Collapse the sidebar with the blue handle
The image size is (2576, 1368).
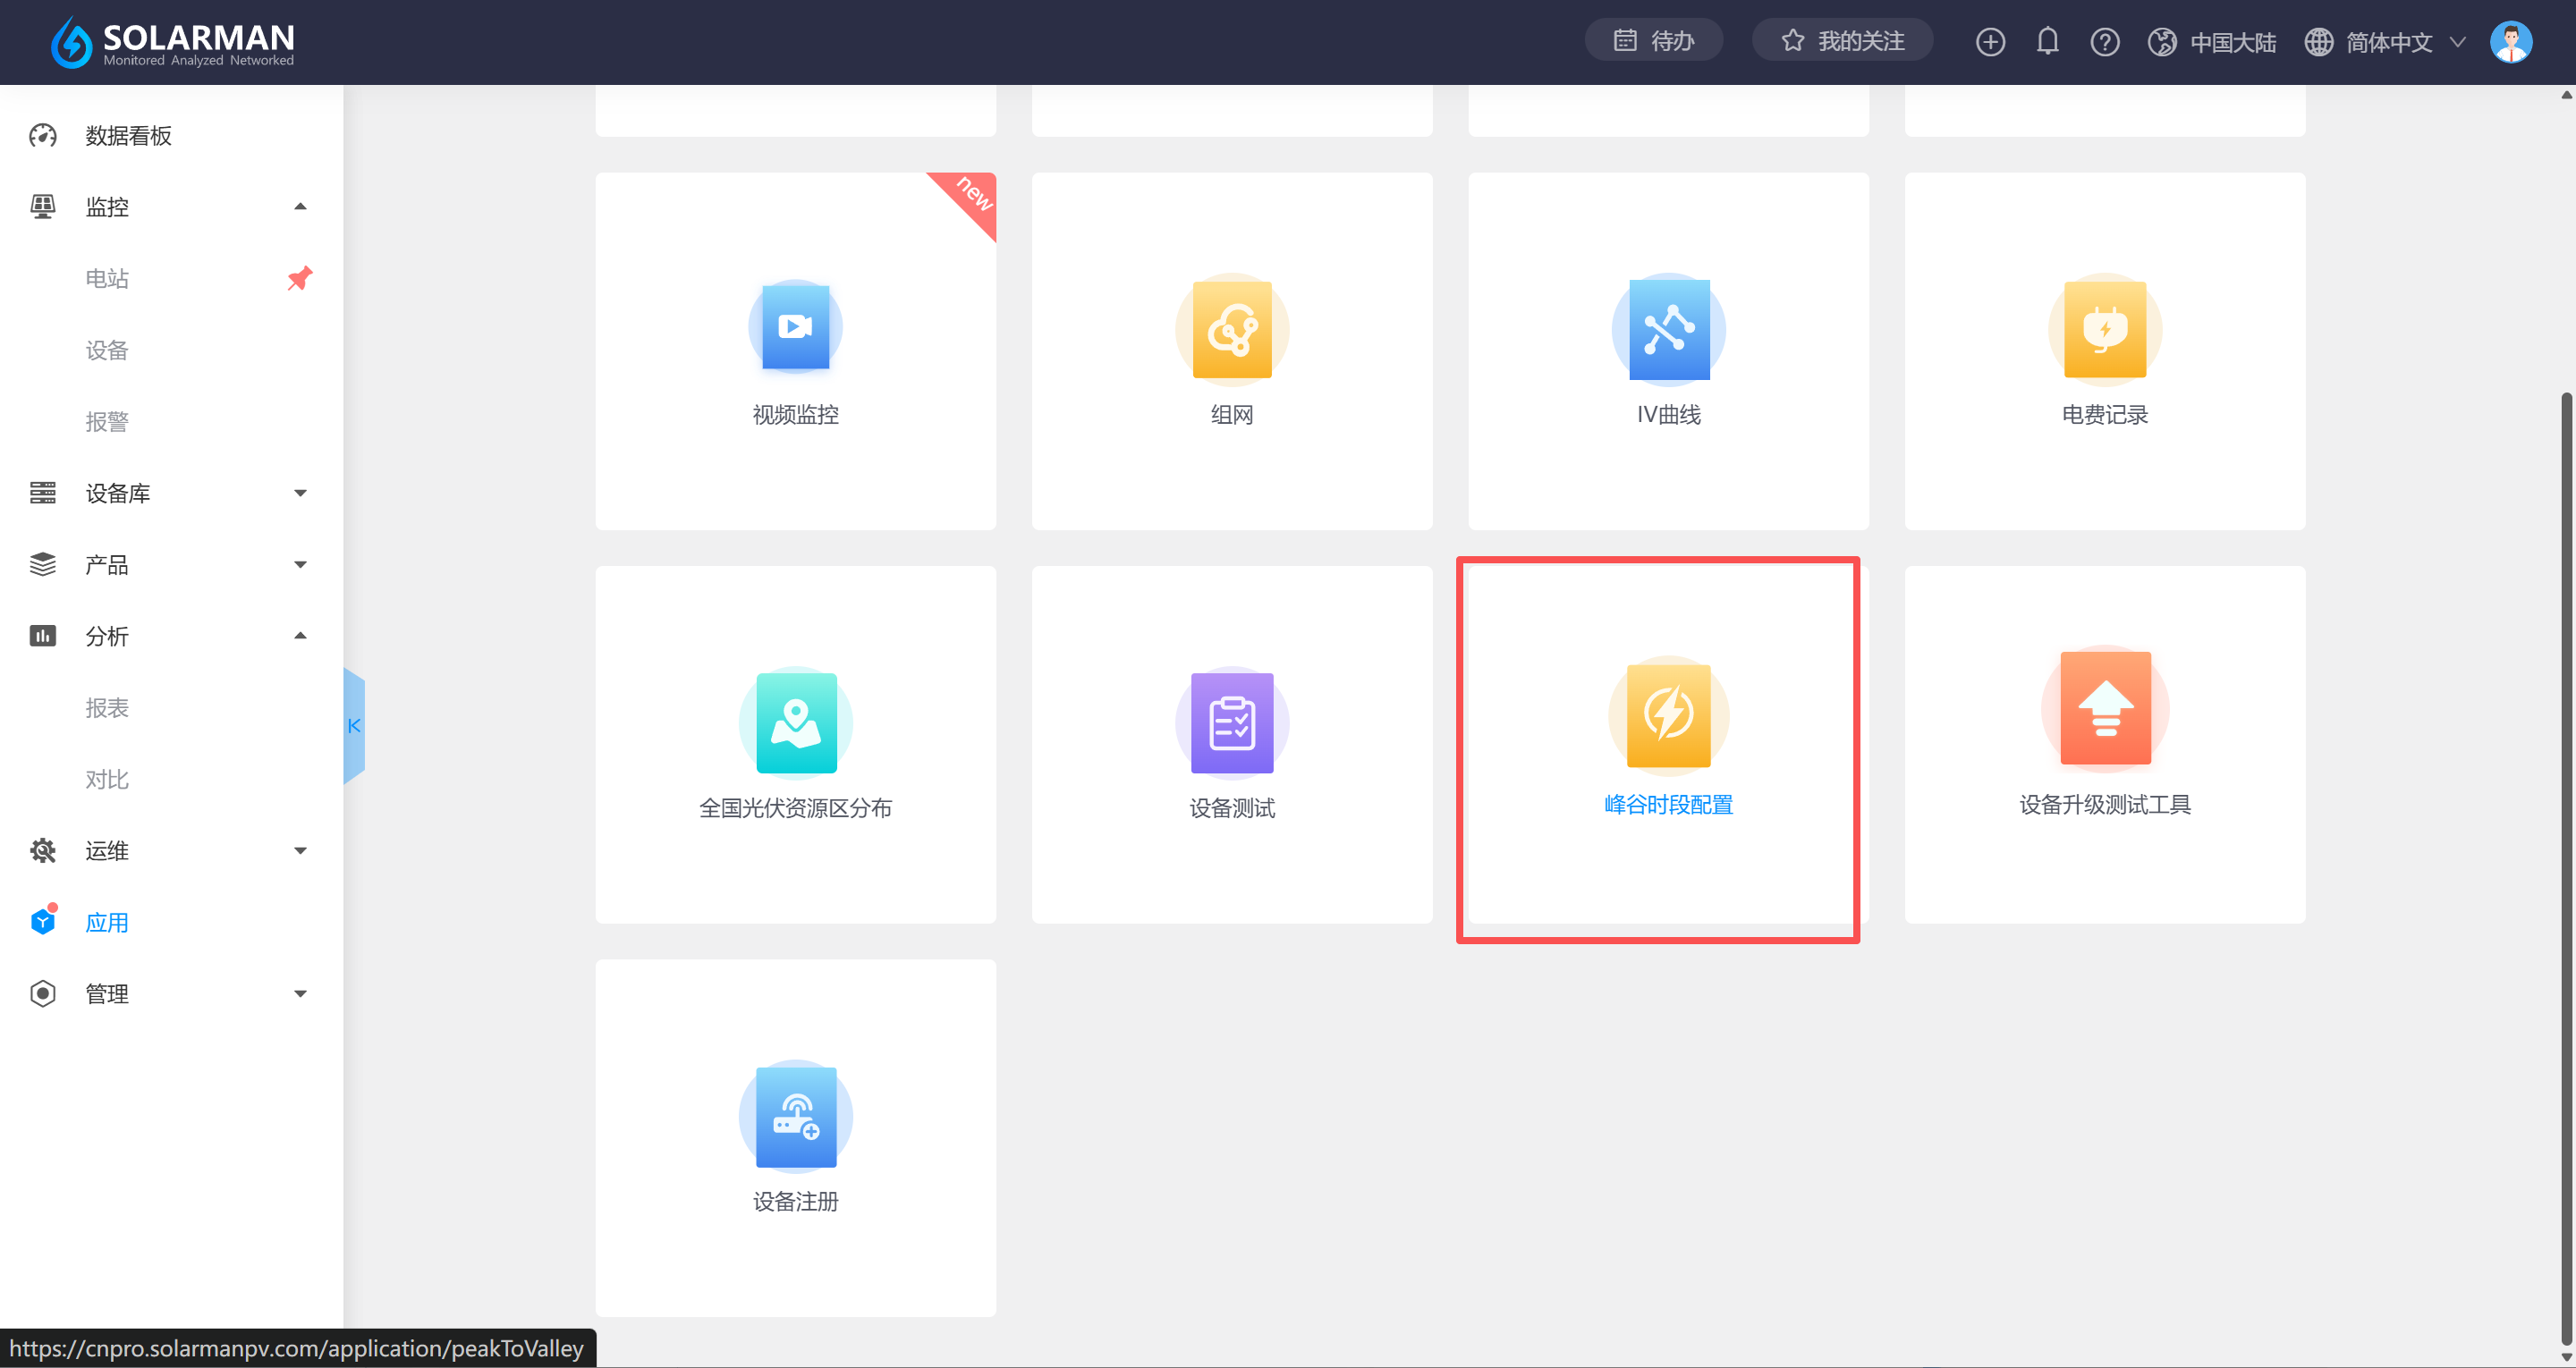click(x=354, y=726)
